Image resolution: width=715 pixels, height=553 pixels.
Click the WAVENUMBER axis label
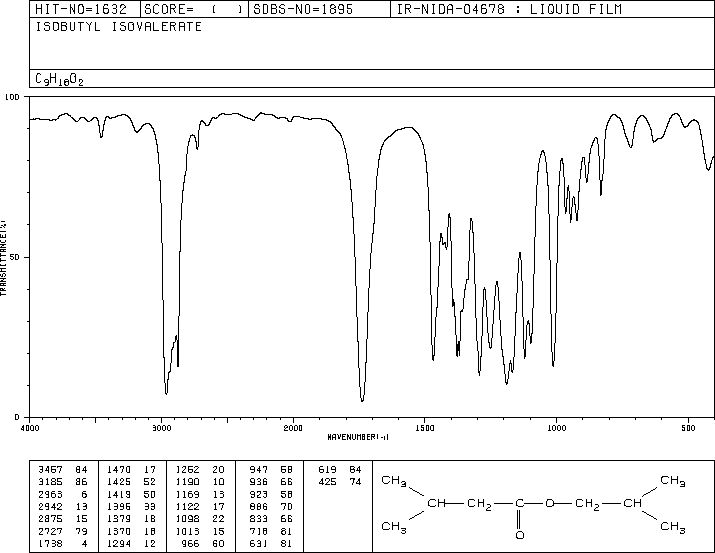pyautogui.click(x=358, y=437)
